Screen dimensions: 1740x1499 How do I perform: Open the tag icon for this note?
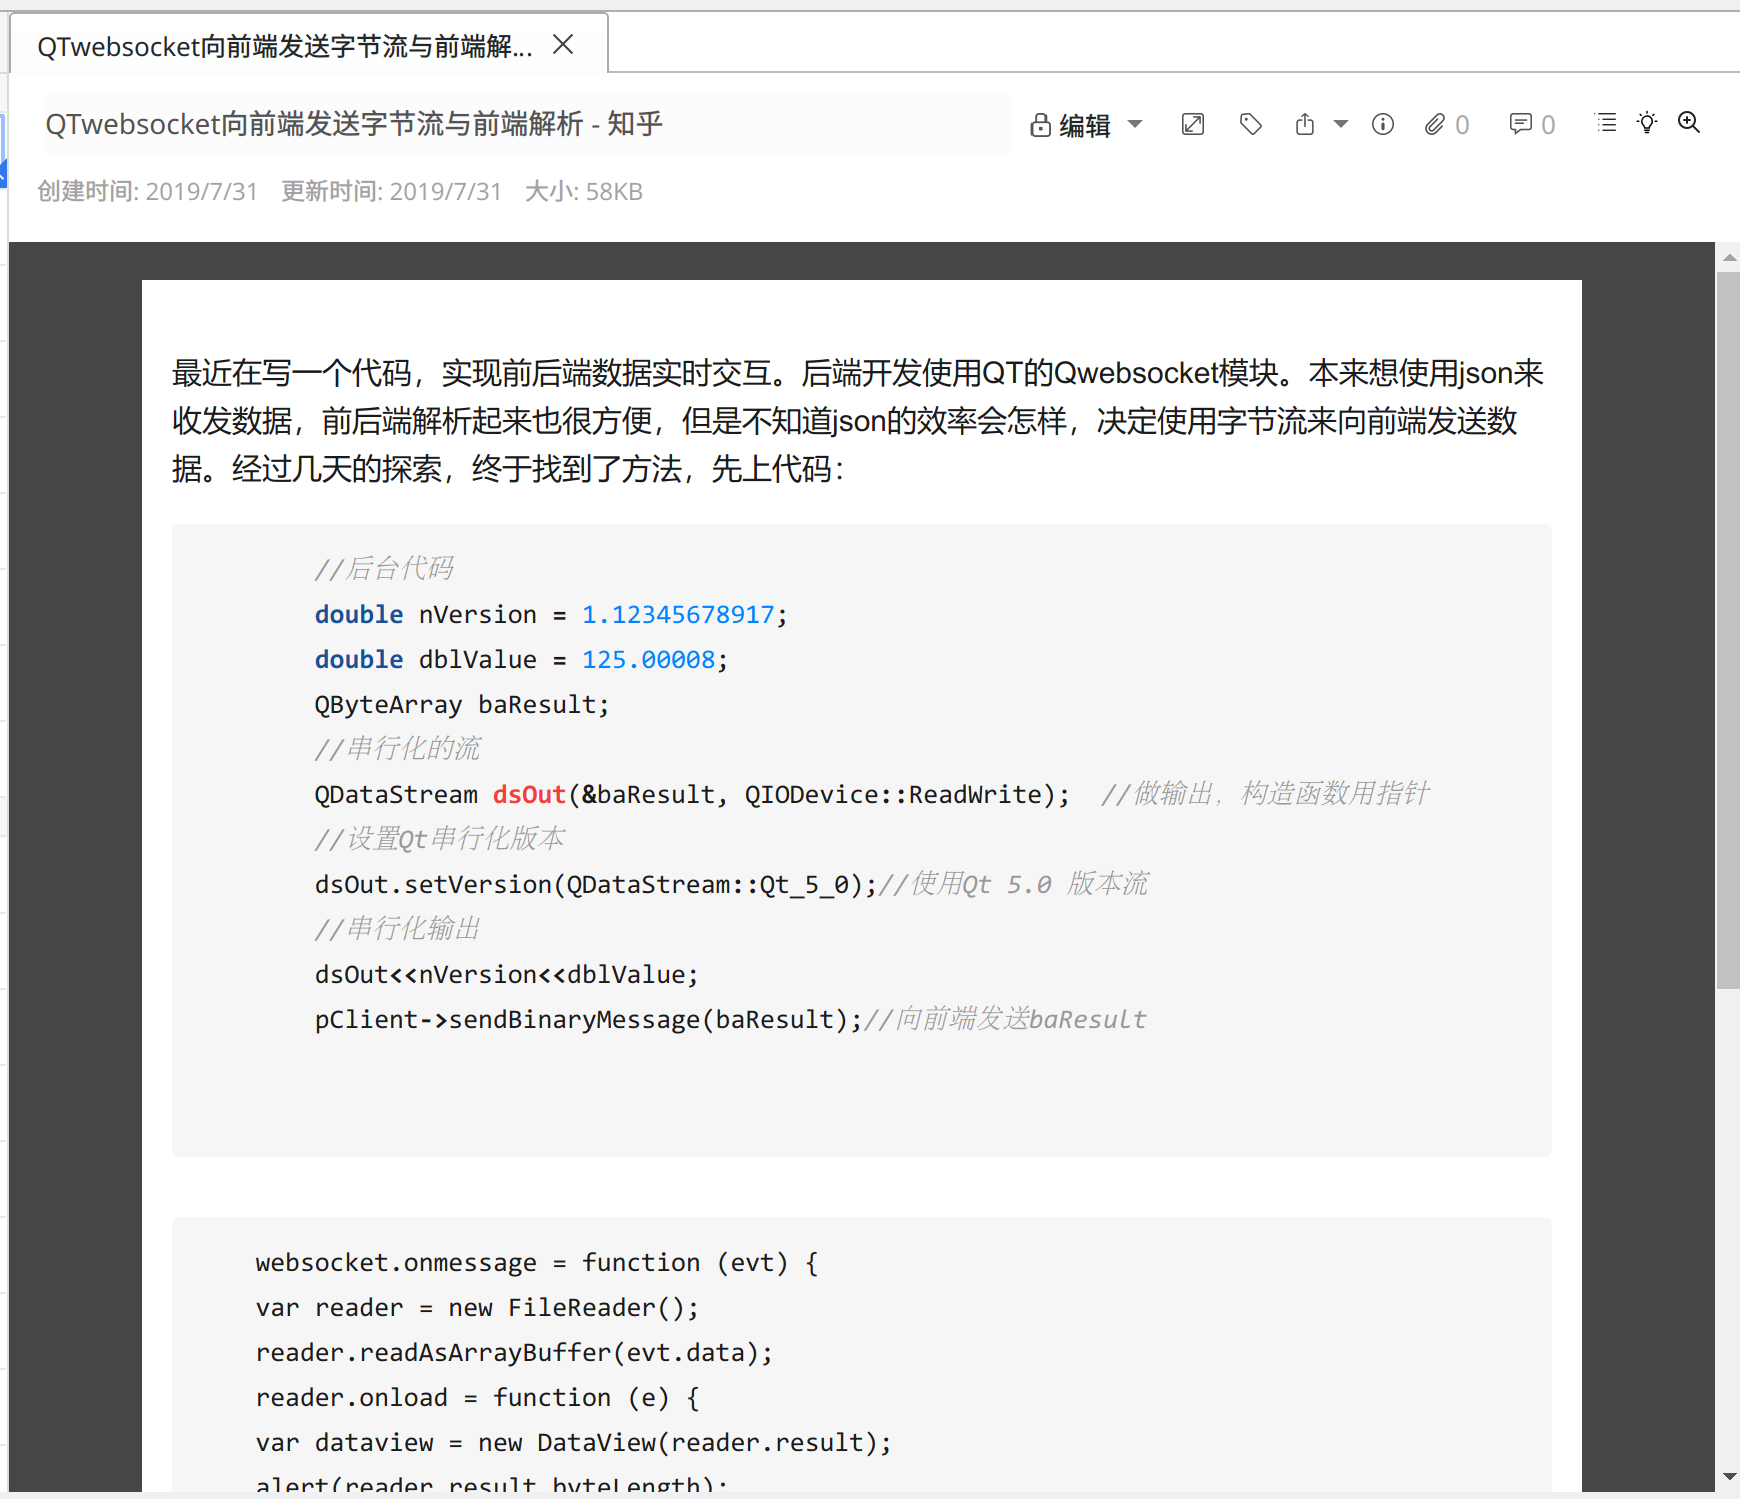click(1251, 124)
